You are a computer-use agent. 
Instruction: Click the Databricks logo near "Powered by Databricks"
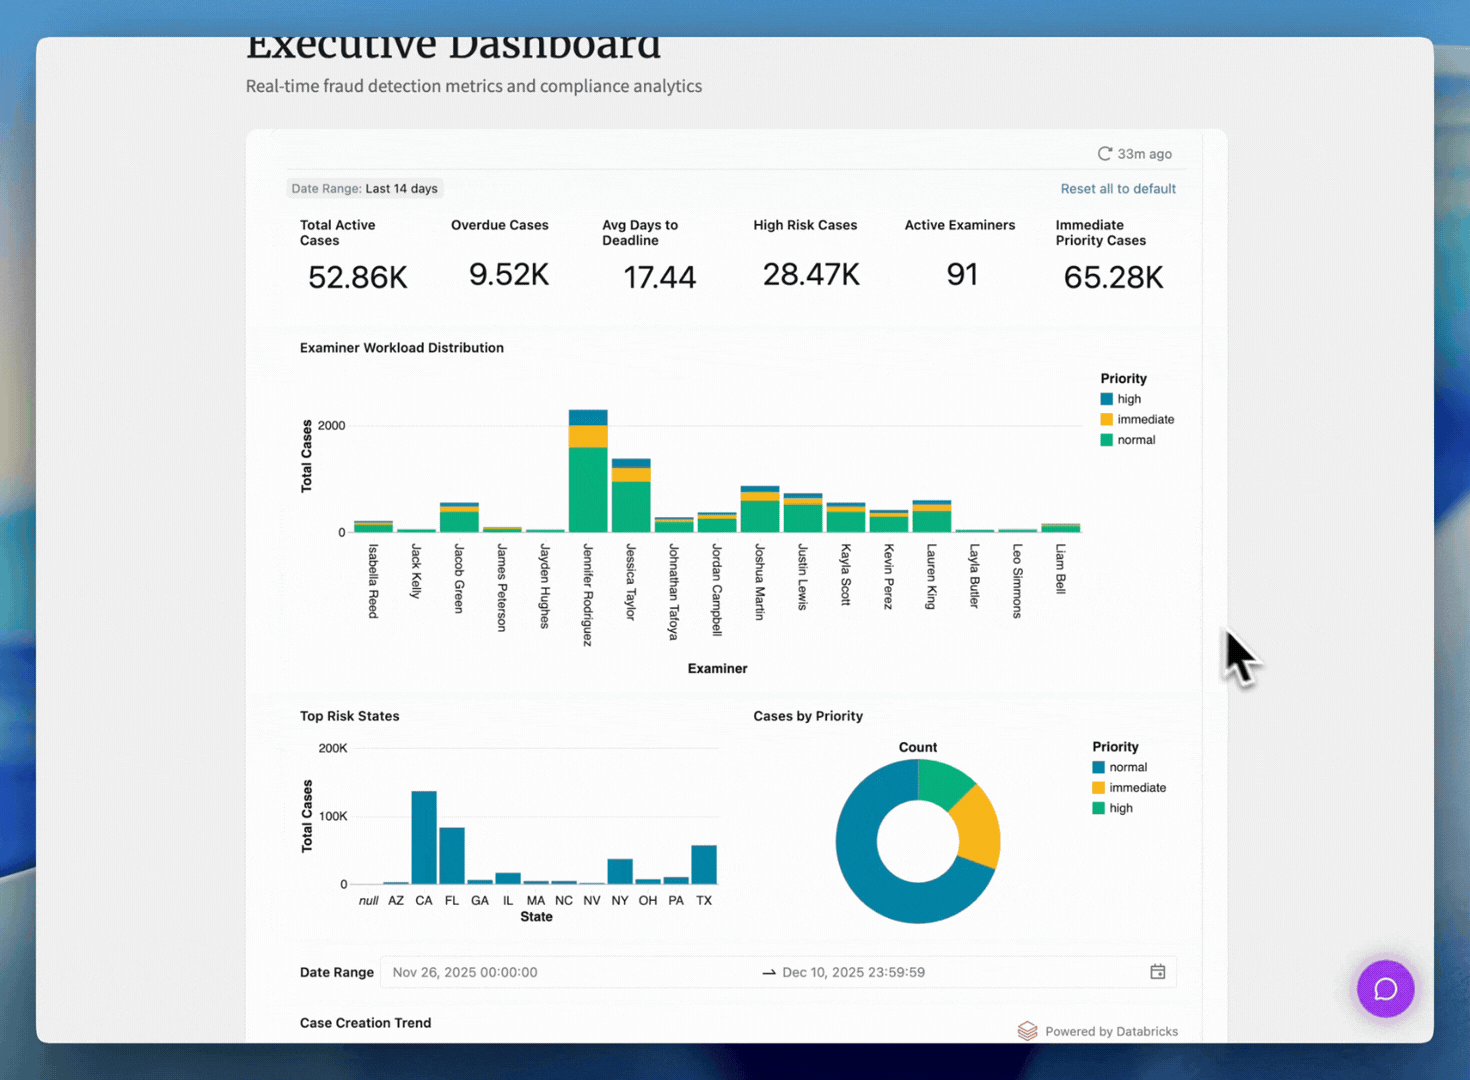pyautogui.click(x=1027, y=1030)
